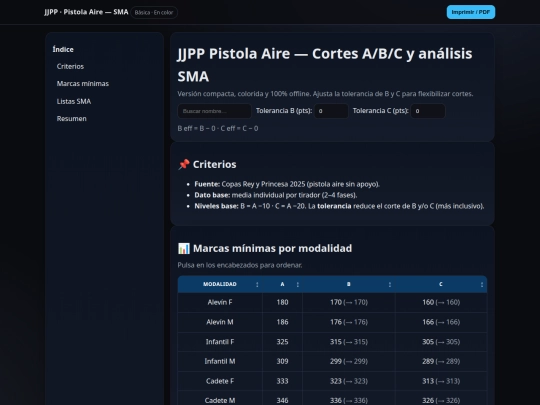Click the Tolerancia C points input
The image size is (540, 405).
pyautogui.click(x=428, y=111)
